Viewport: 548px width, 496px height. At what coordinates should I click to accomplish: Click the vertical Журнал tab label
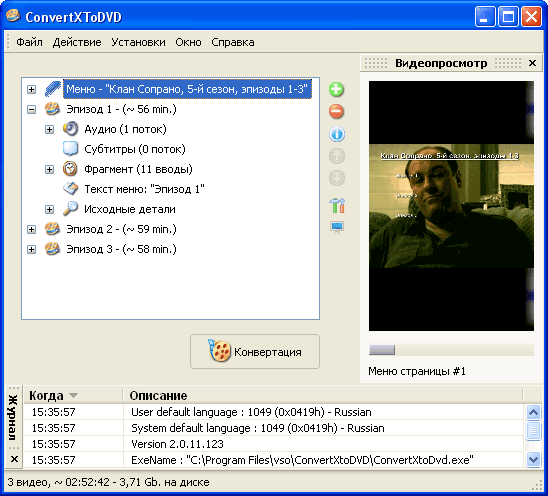(x=13, y=417)
